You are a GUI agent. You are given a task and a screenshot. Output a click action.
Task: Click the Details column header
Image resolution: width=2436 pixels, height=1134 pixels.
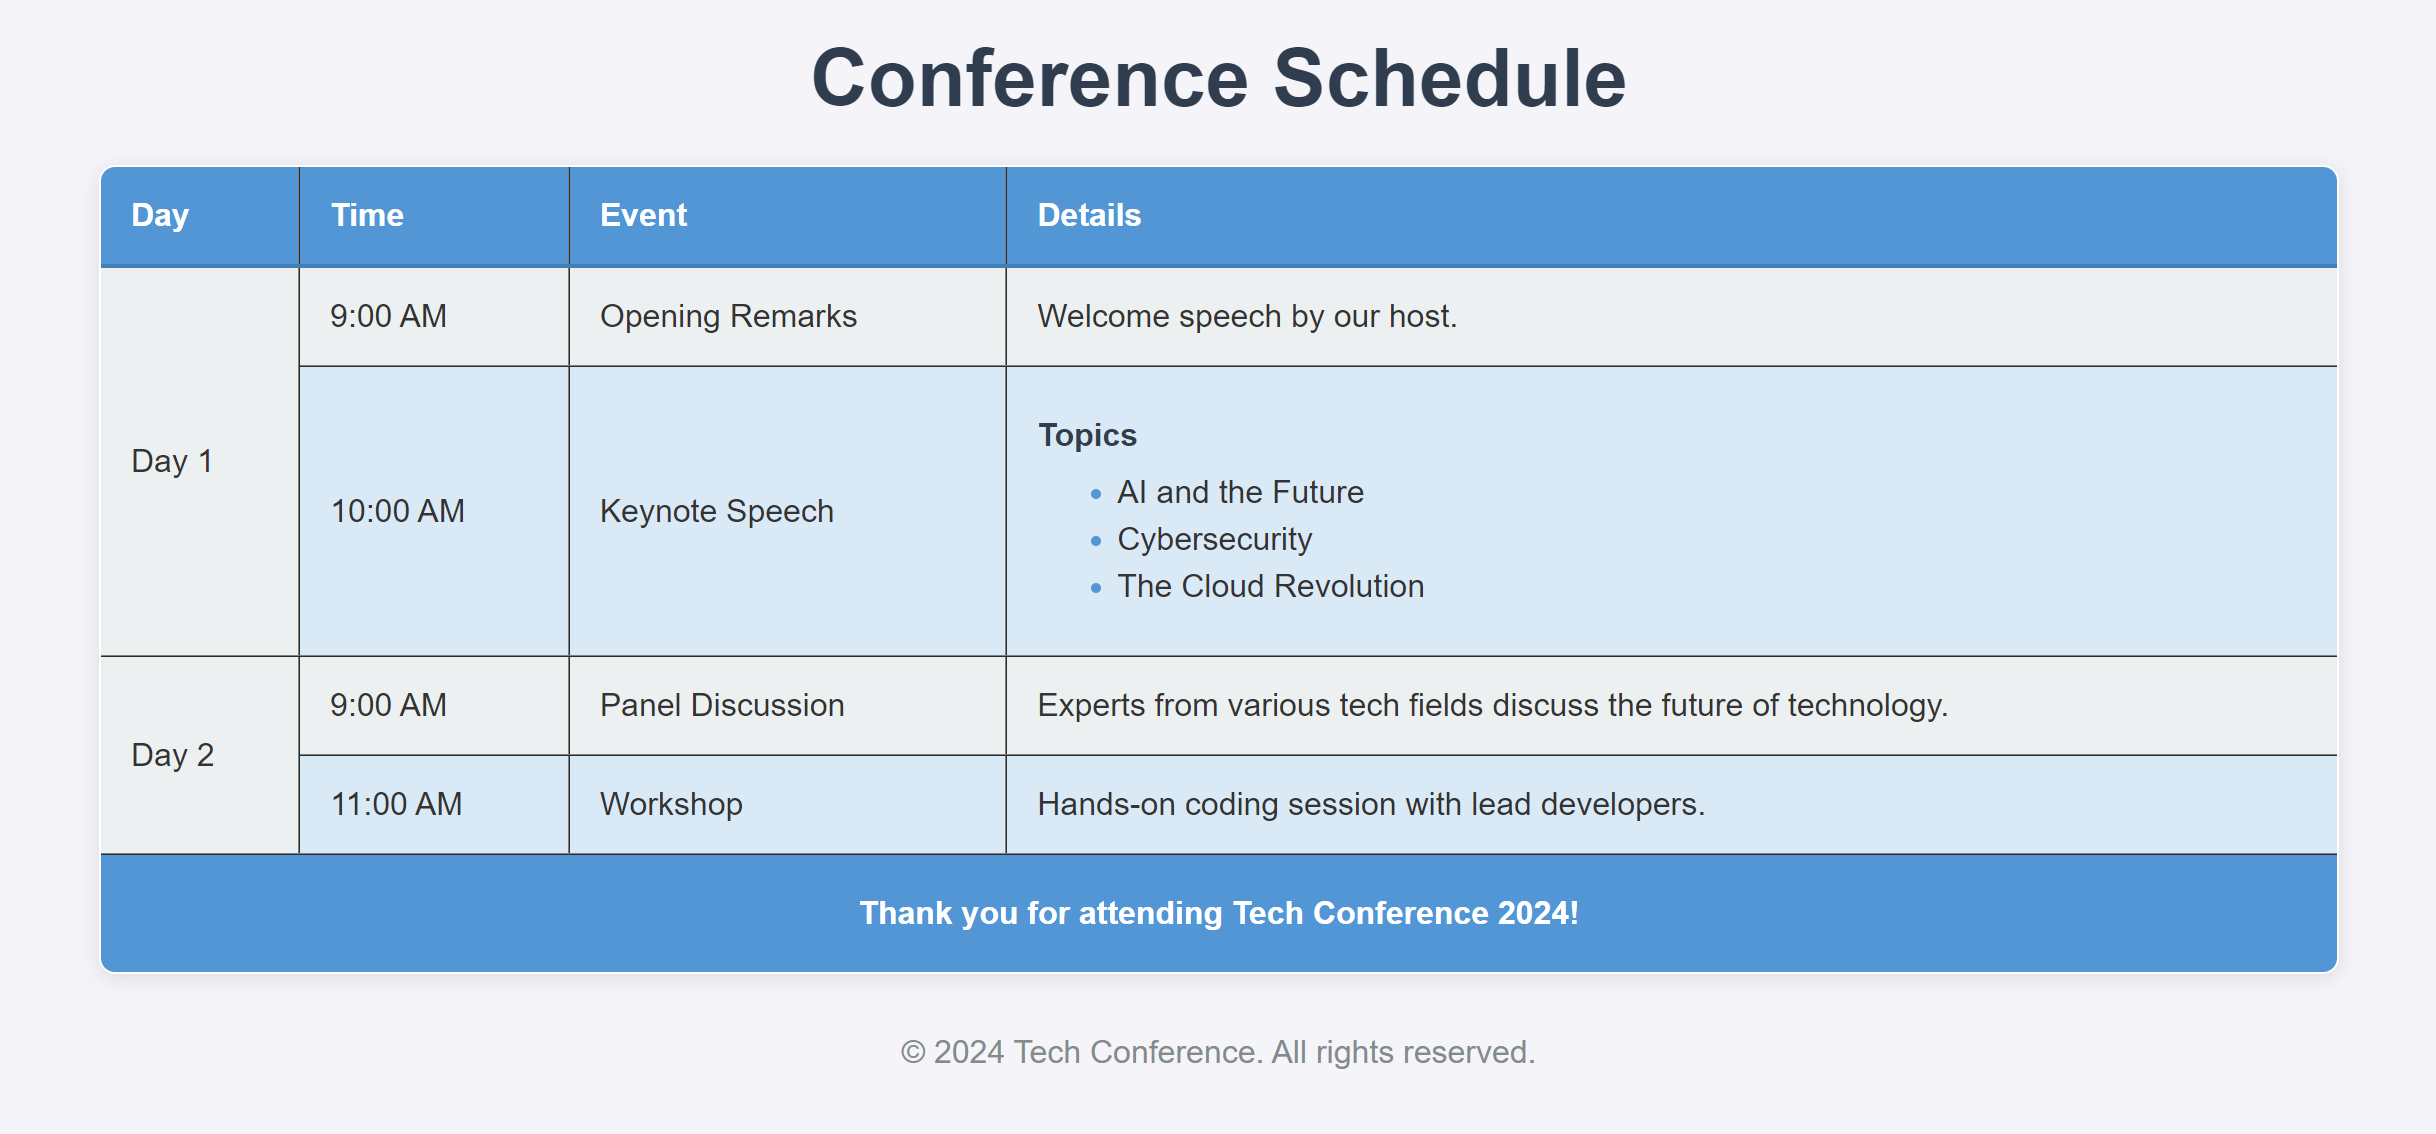1672,216
